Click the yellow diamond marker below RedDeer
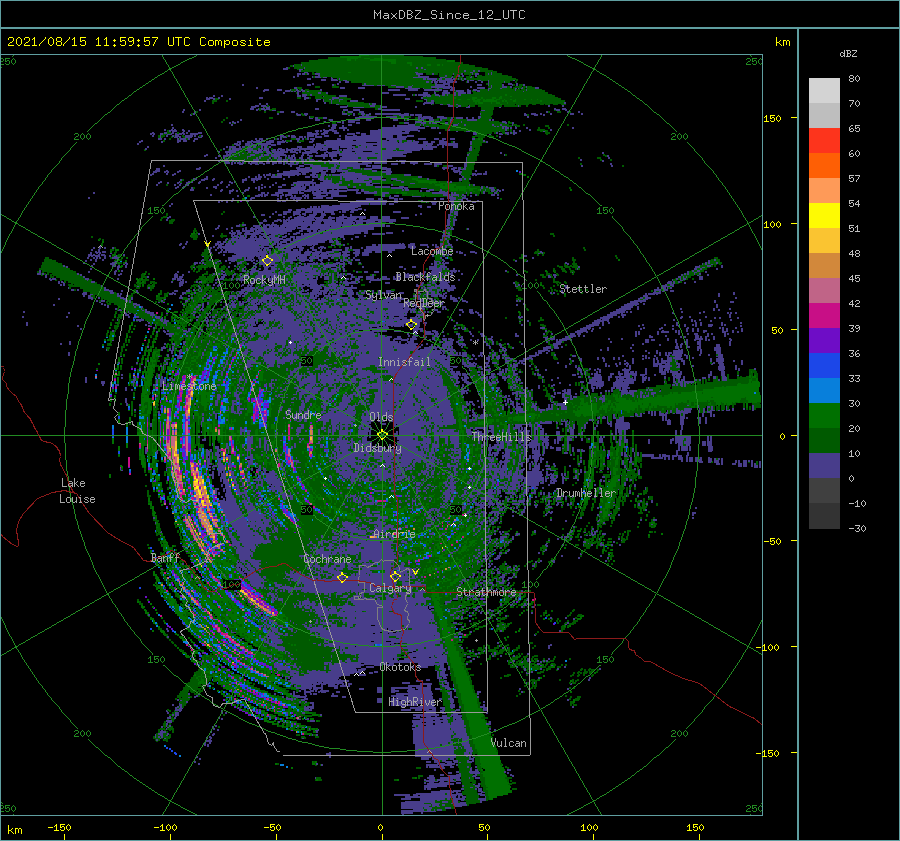The height and width of the screenshot is (841, 900). pyautogui.click(x=412, y=325)
